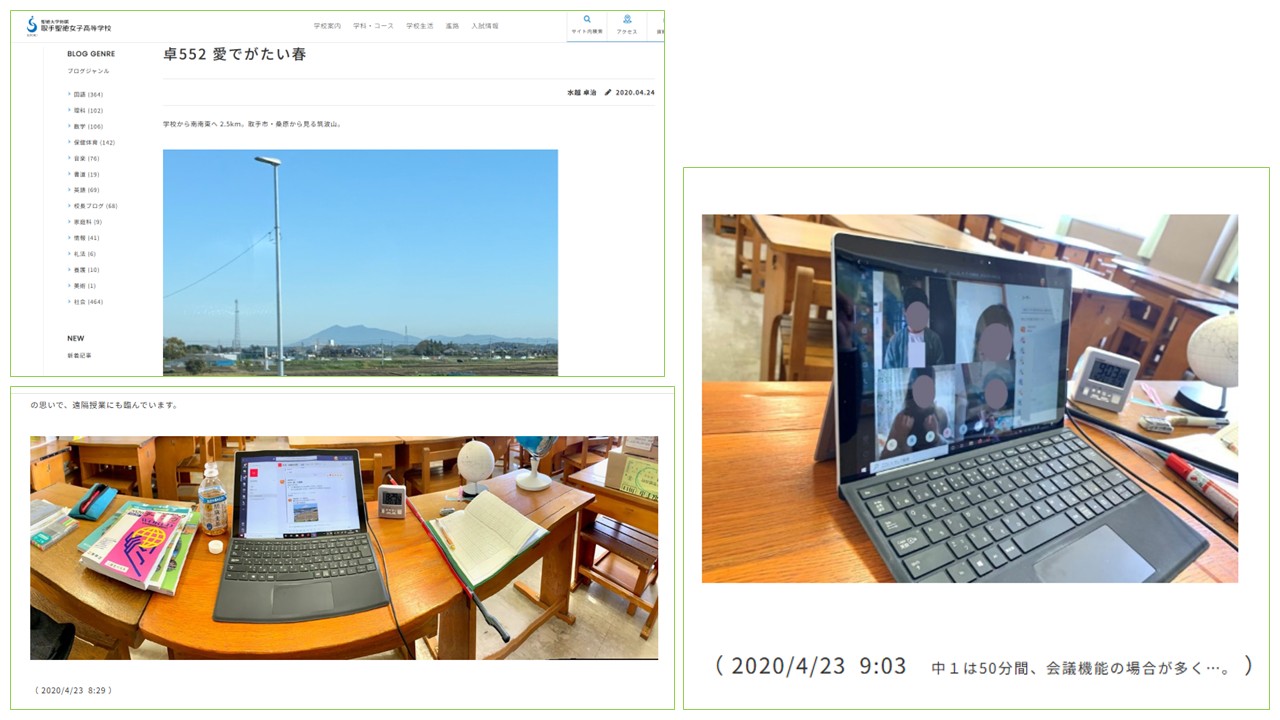Go to 進路 in the navigation bar
This screenshot has width=1280, height=720.
452,26
